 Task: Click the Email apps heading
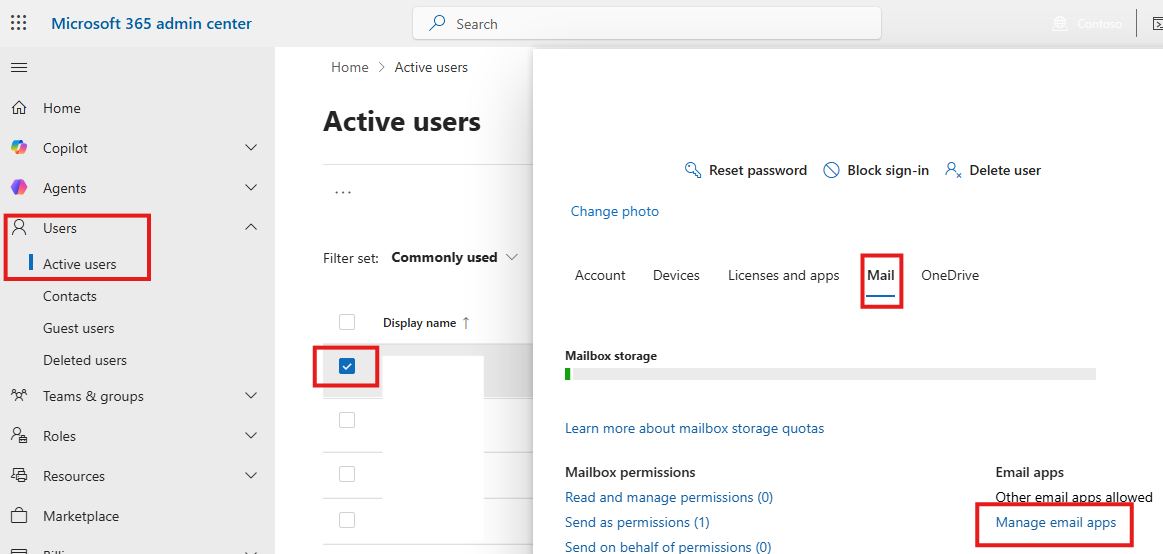click(1029, 472)
